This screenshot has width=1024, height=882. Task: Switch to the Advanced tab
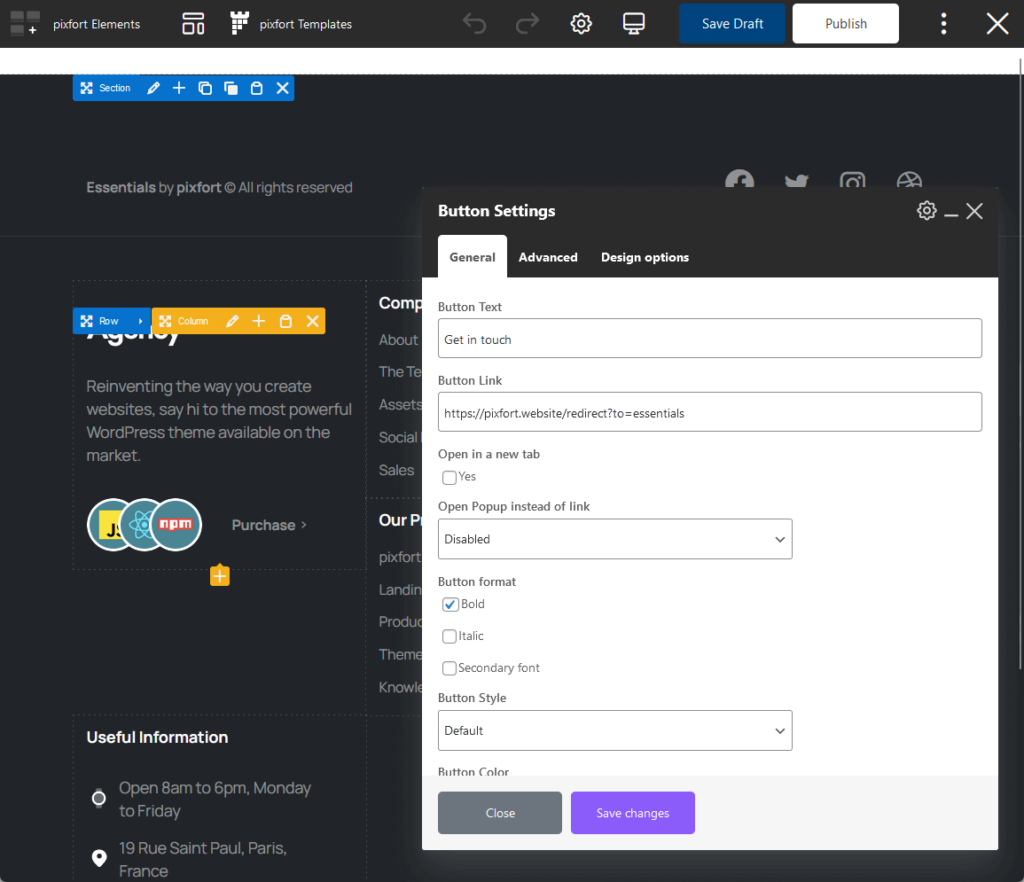[x=547, y=257]
